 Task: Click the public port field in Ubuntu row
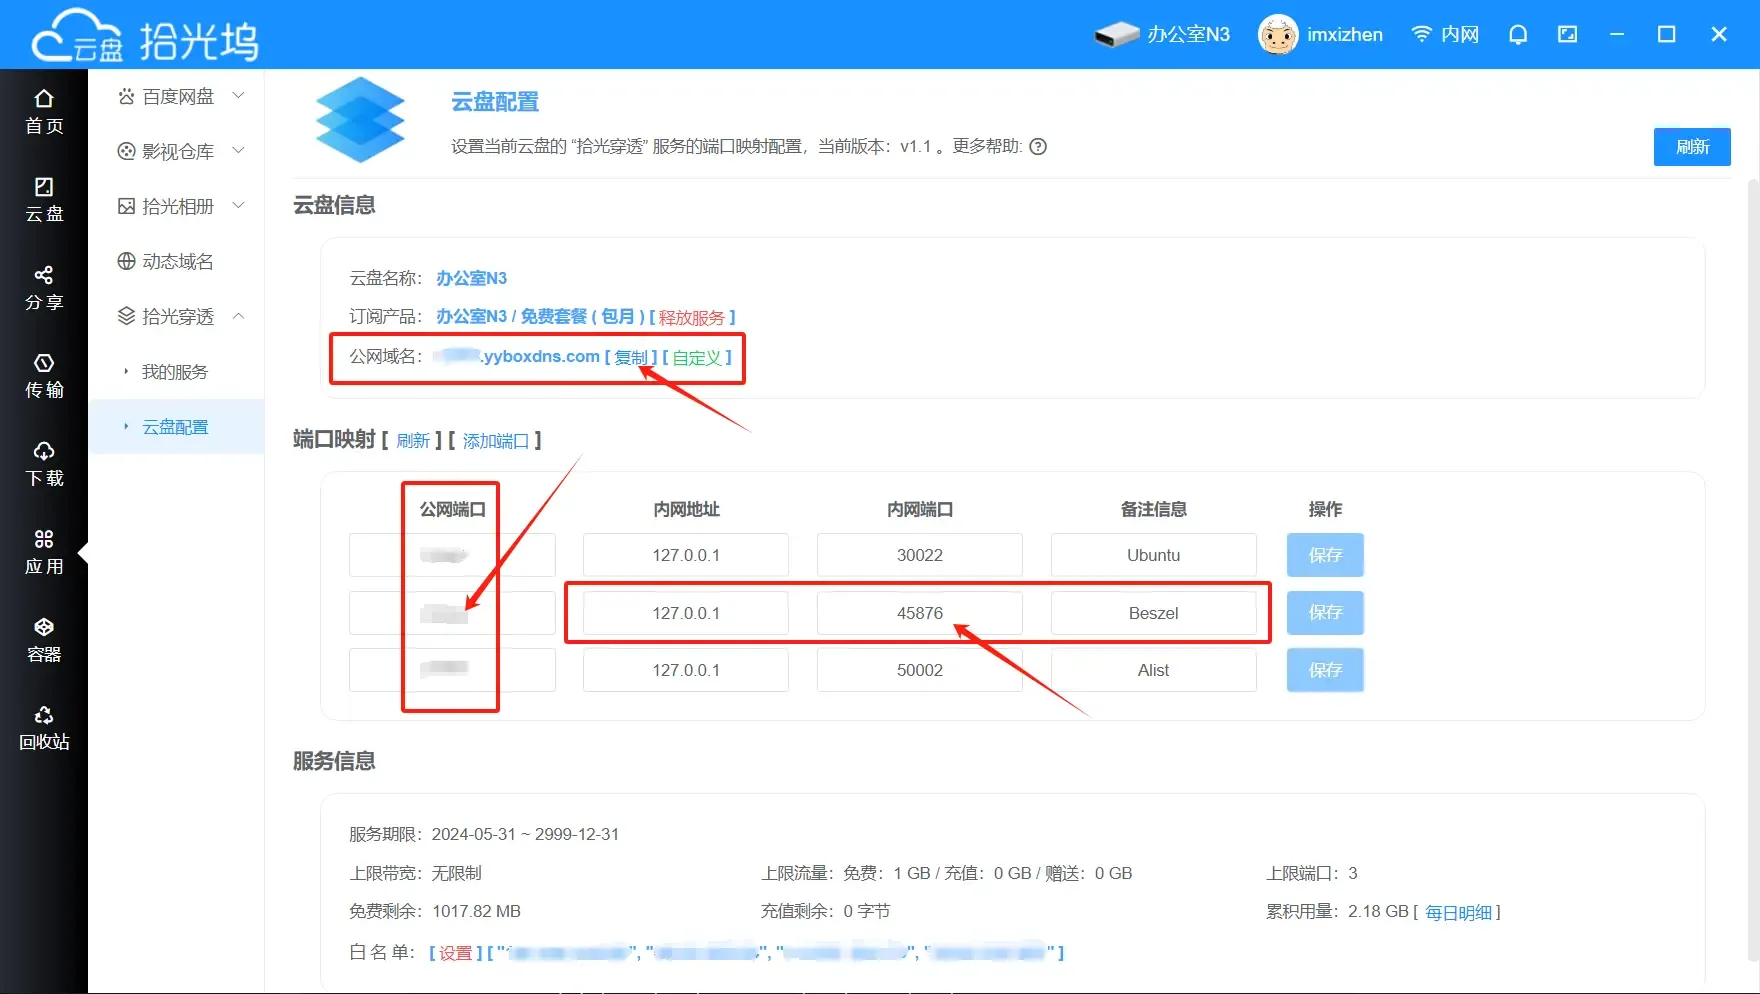click(x=452, y=555)
